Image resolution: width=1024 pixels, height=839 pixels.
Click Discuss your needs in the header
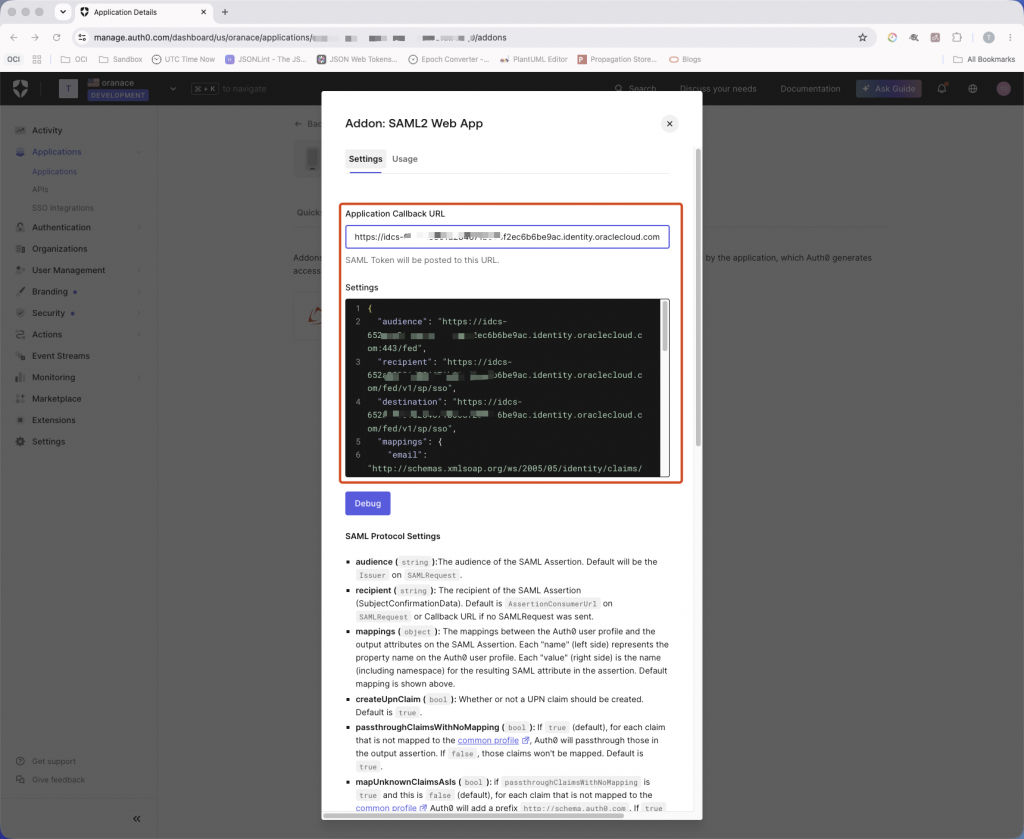click(x=718, y=89)
